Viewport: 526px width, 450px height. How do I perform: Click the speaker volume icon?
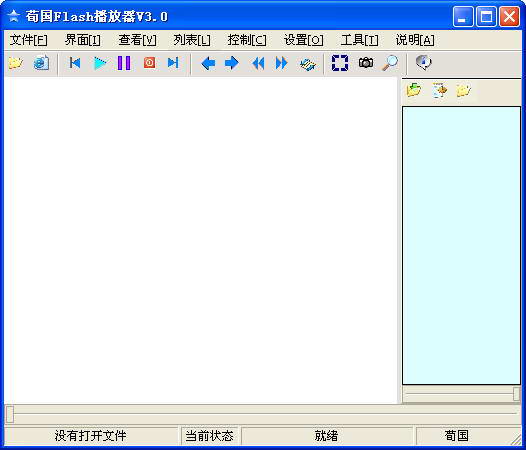424,63
